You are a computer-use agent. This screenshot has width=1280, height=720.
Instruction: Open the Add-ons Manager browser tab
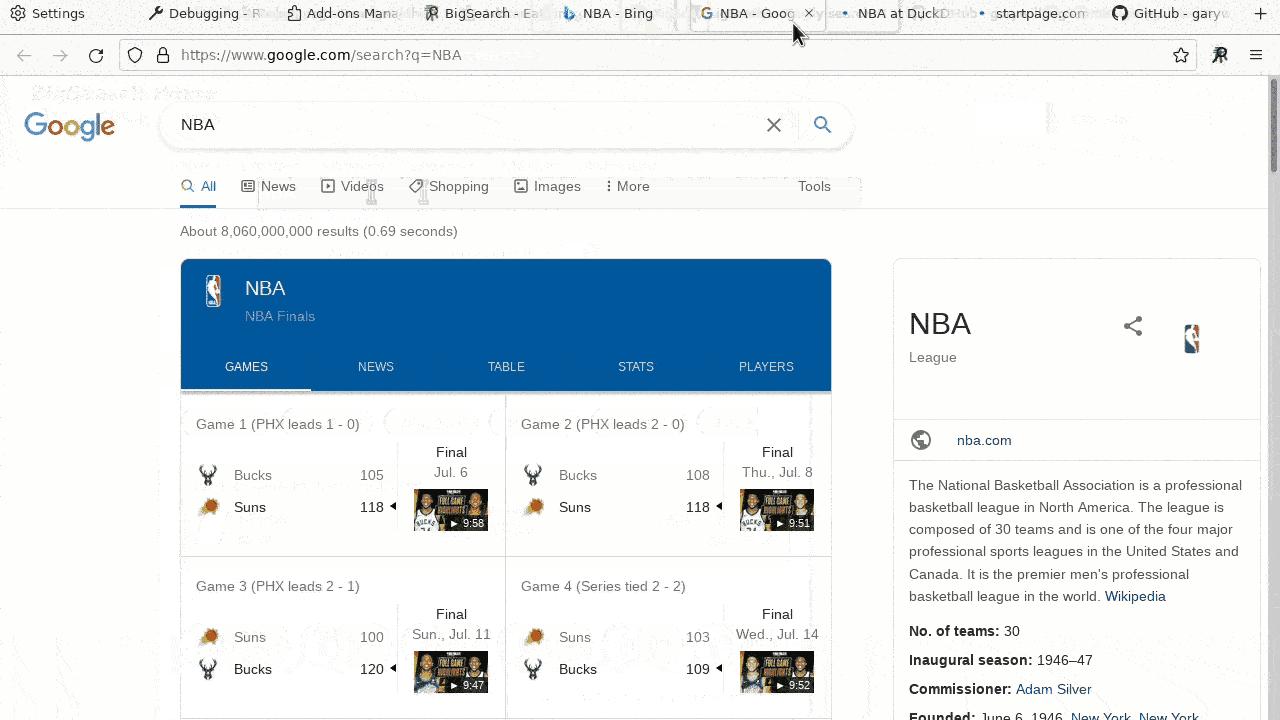click(341, 14)
